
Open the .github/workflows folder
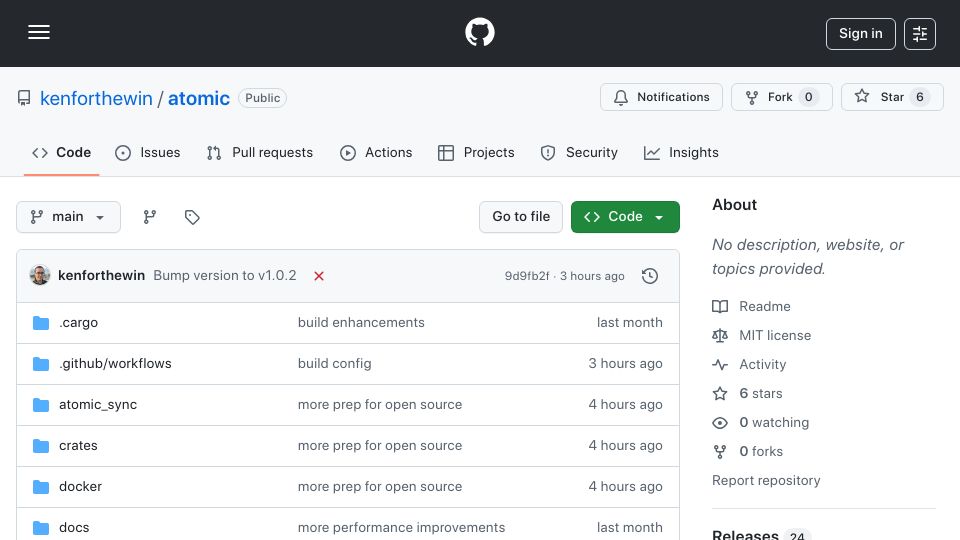coord(115,364)
